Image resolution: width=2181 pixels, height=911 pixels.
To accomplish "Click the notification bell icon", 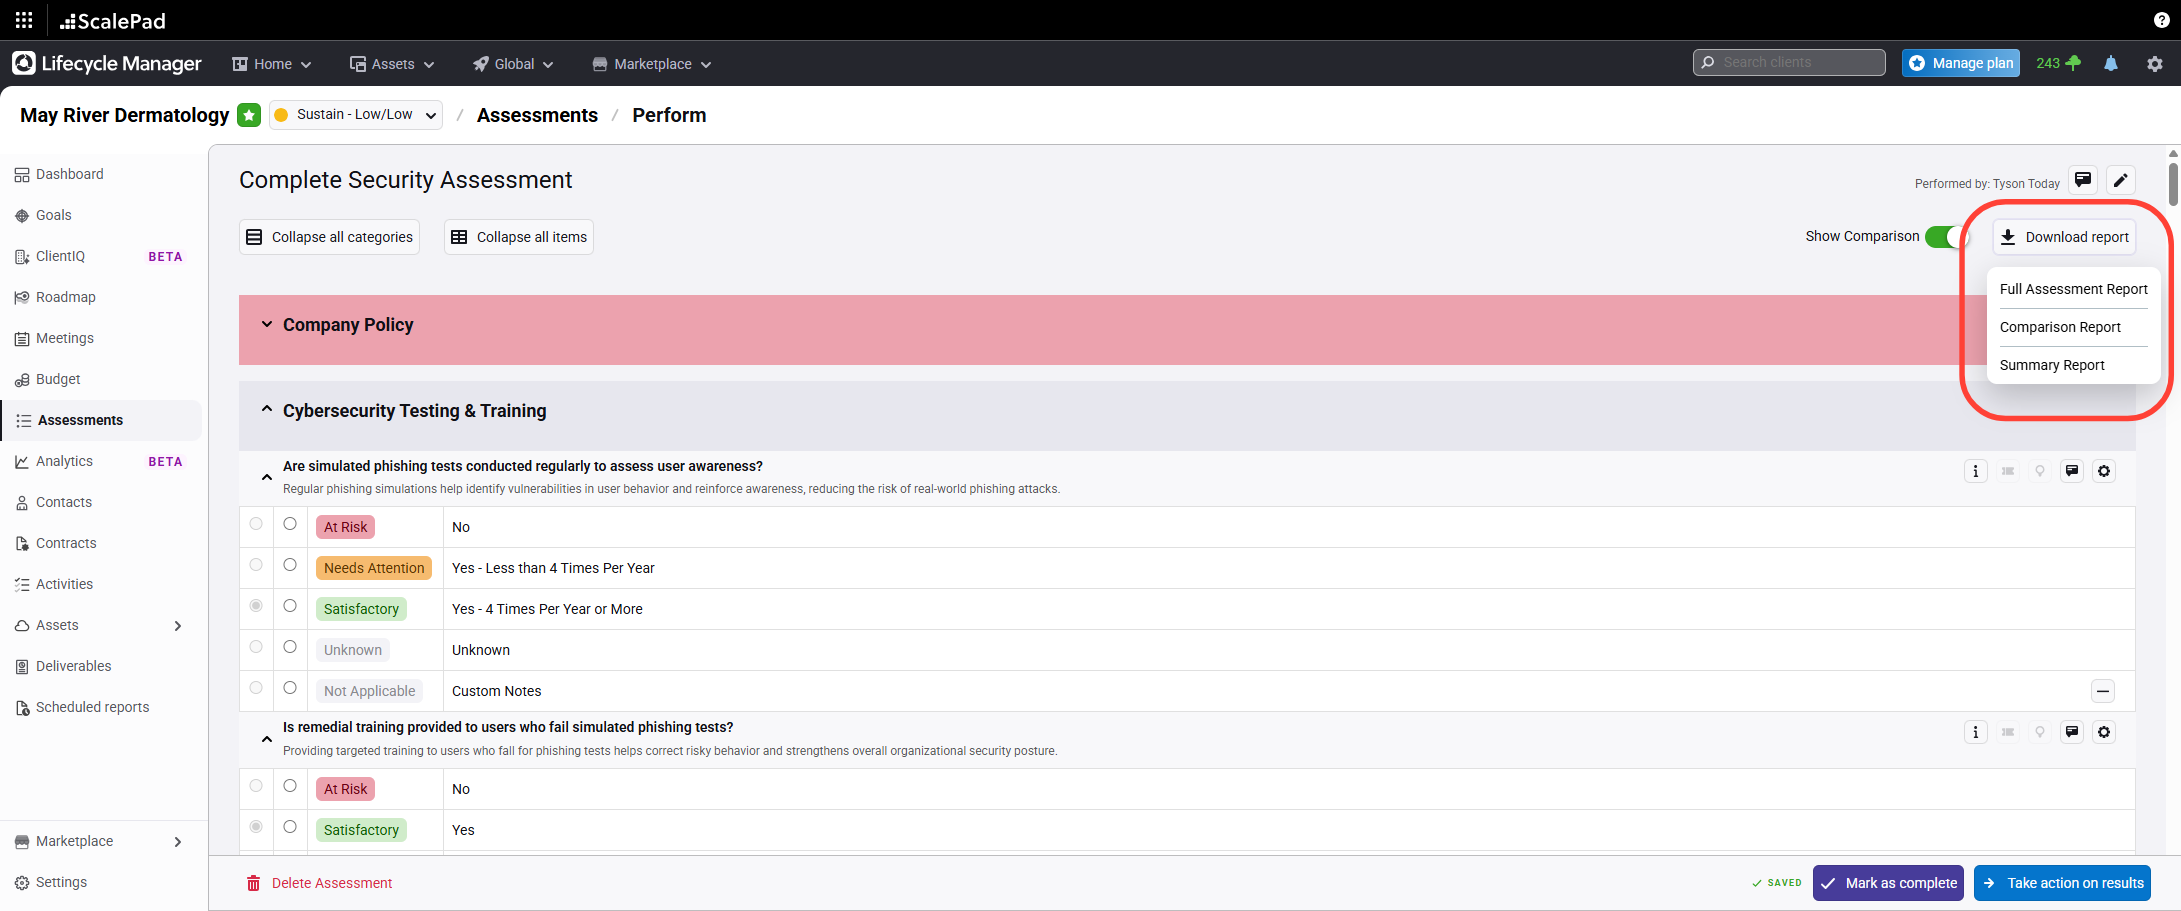I will (2110, 64).
